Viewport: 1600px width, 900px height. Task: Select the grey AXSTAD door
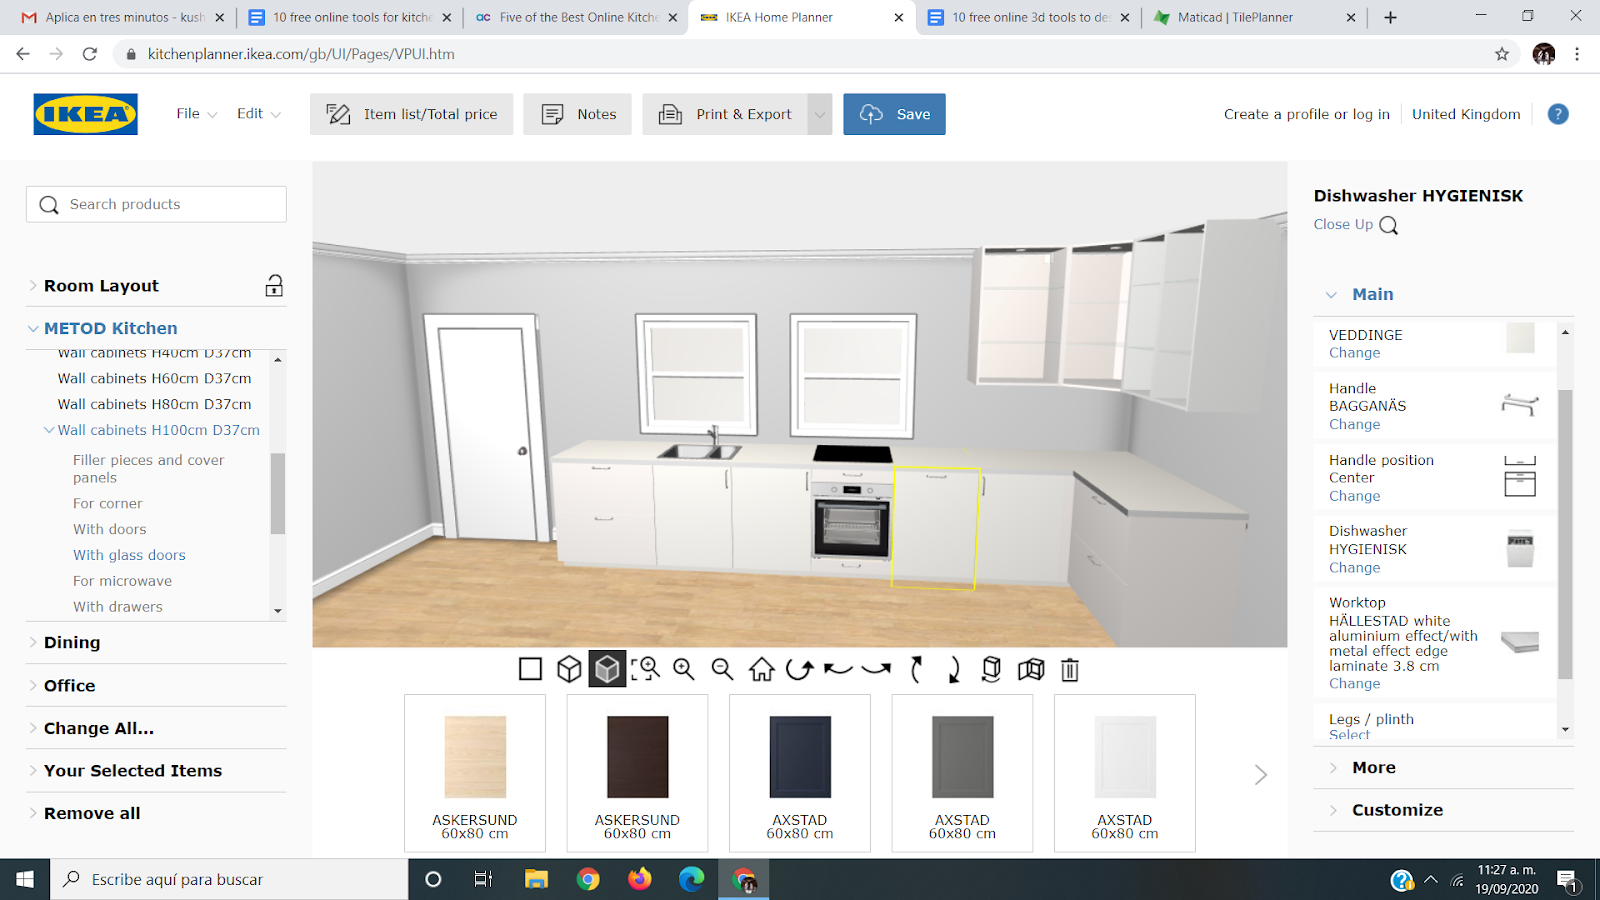point(962,773)
